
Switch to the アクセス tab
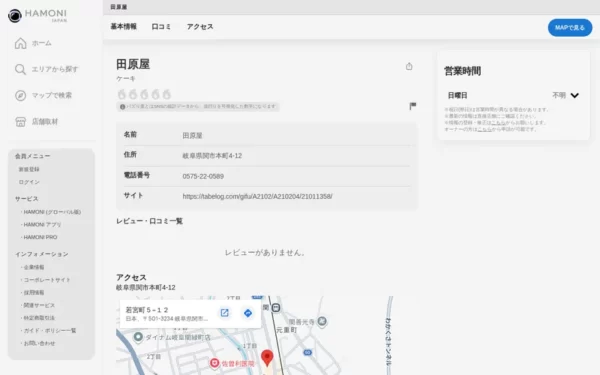coord(200,26)
